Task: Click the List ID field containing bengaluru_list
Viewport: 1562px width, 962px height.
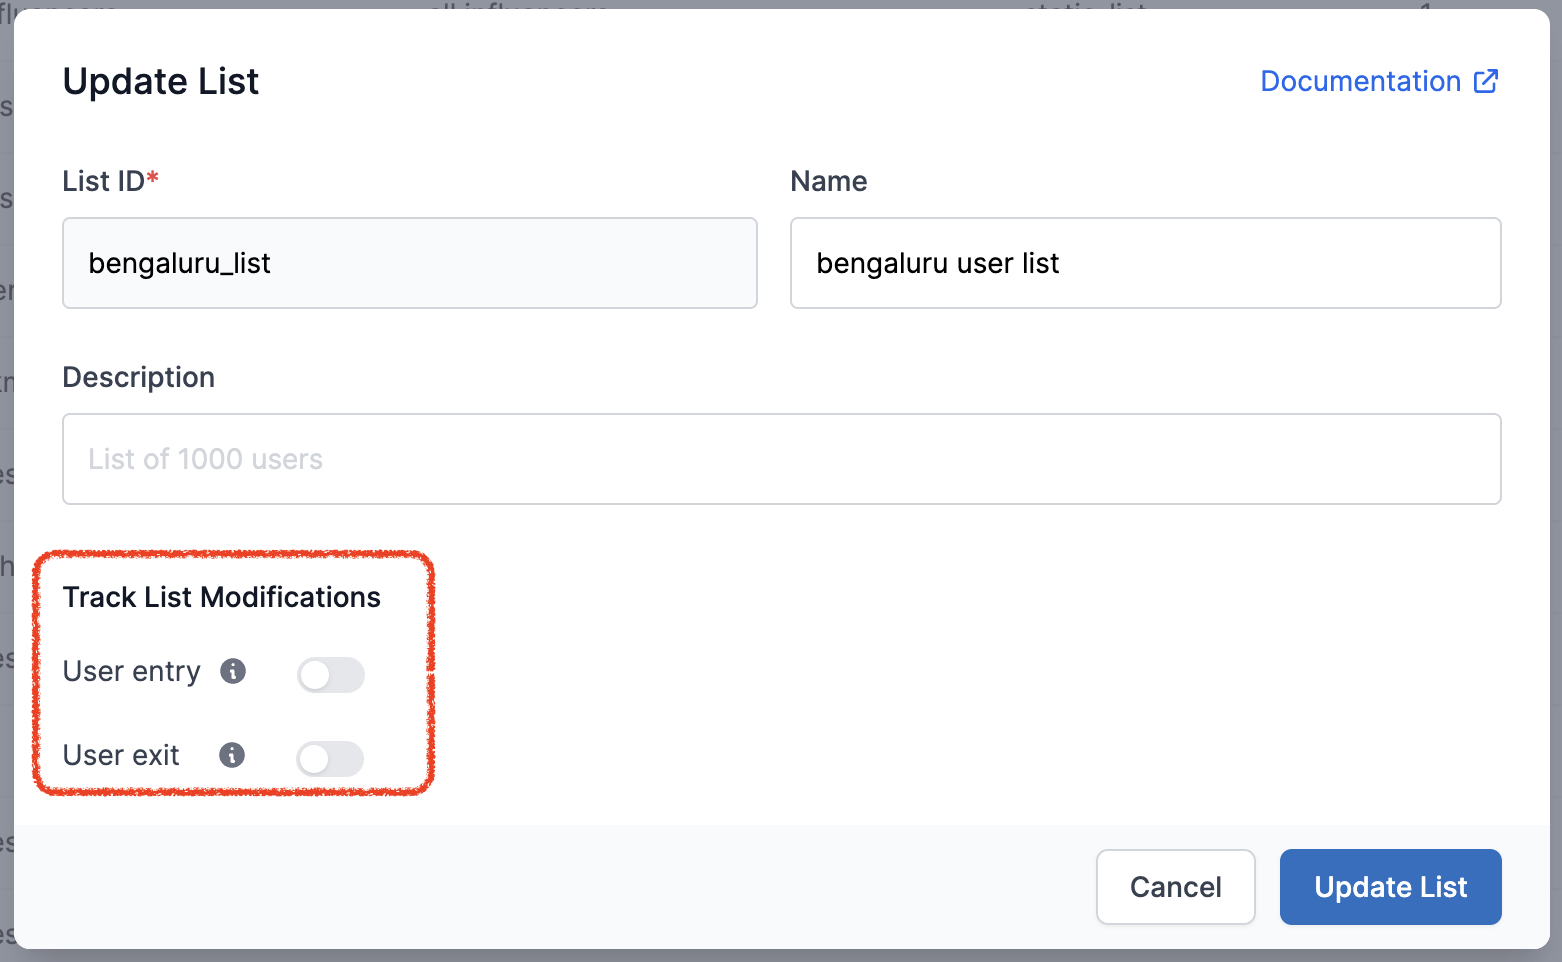Action: tap(410, 263)
